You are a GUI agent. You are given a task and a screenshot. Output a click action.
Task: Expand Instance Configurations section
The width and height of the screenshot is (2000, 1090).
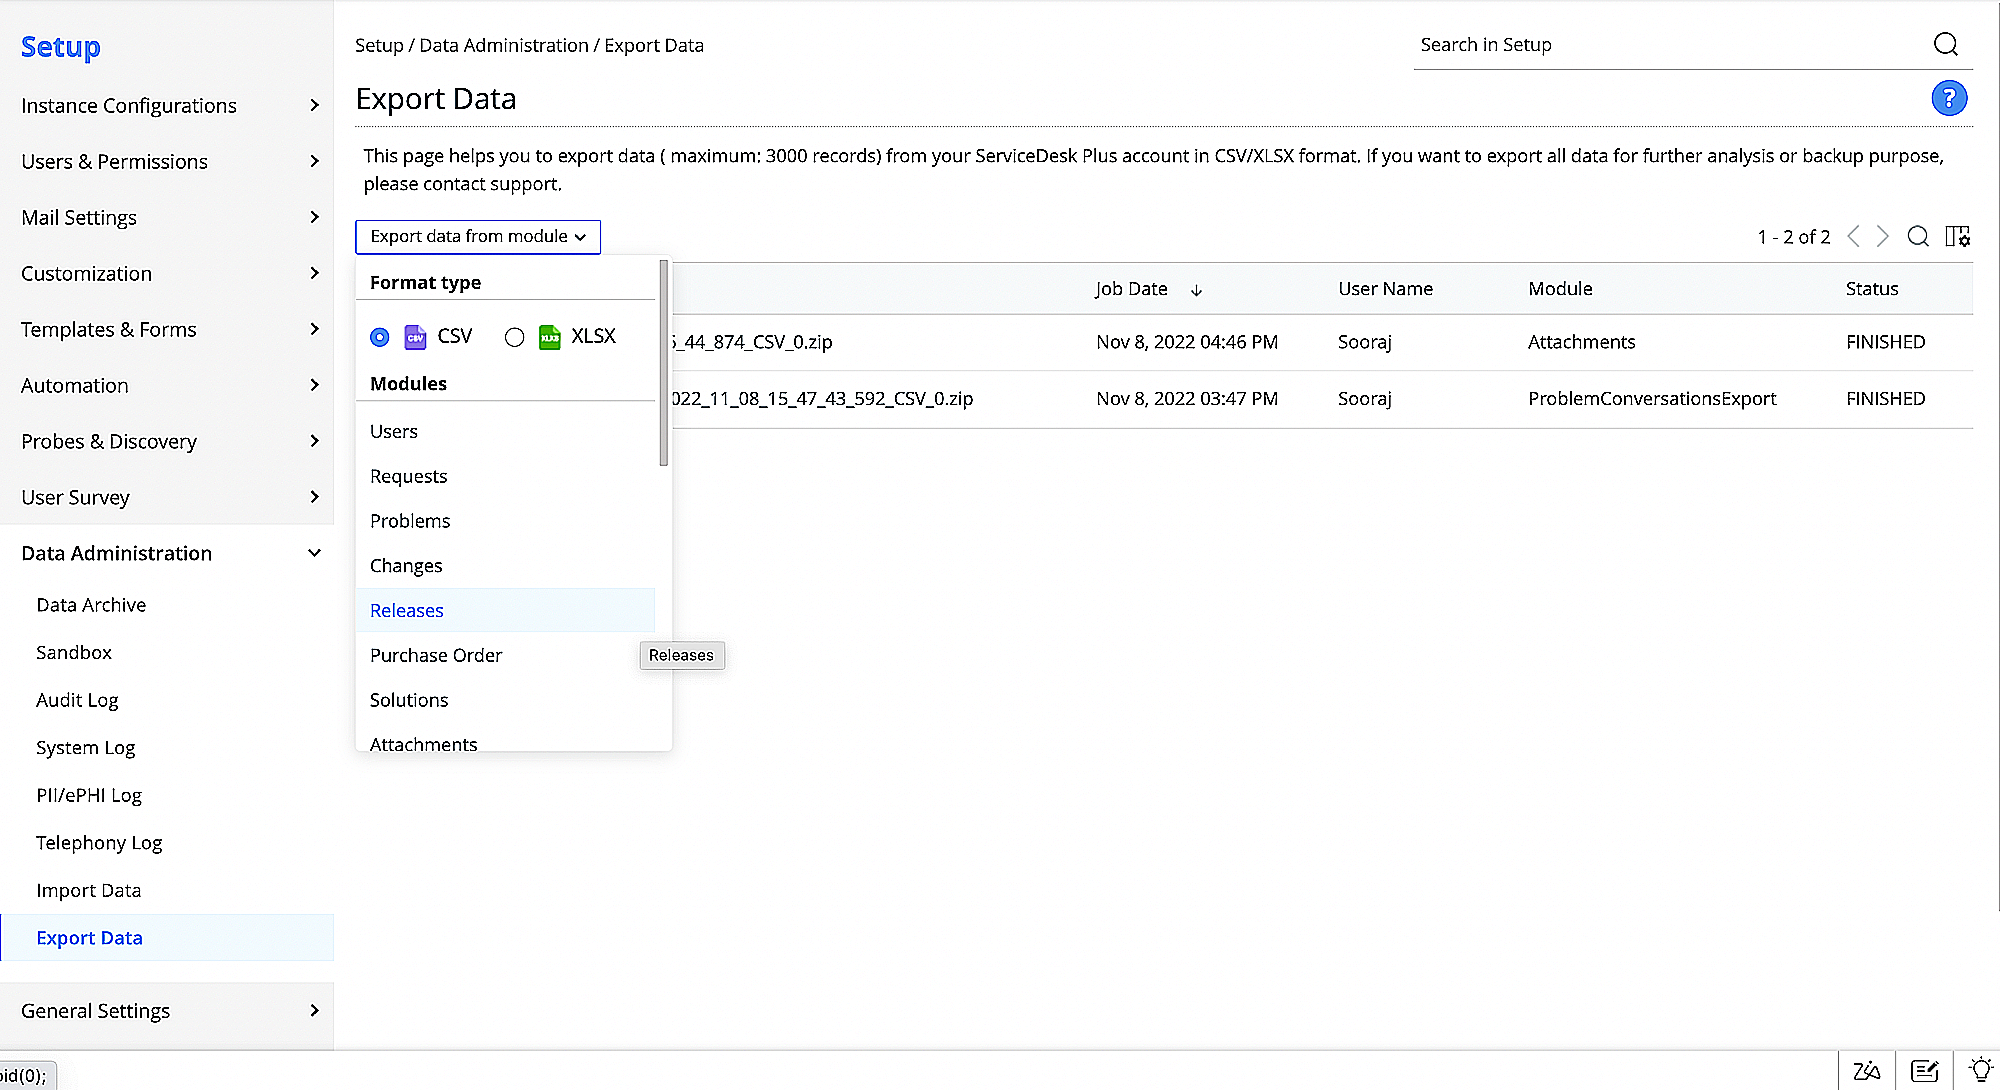click(314, 105)
